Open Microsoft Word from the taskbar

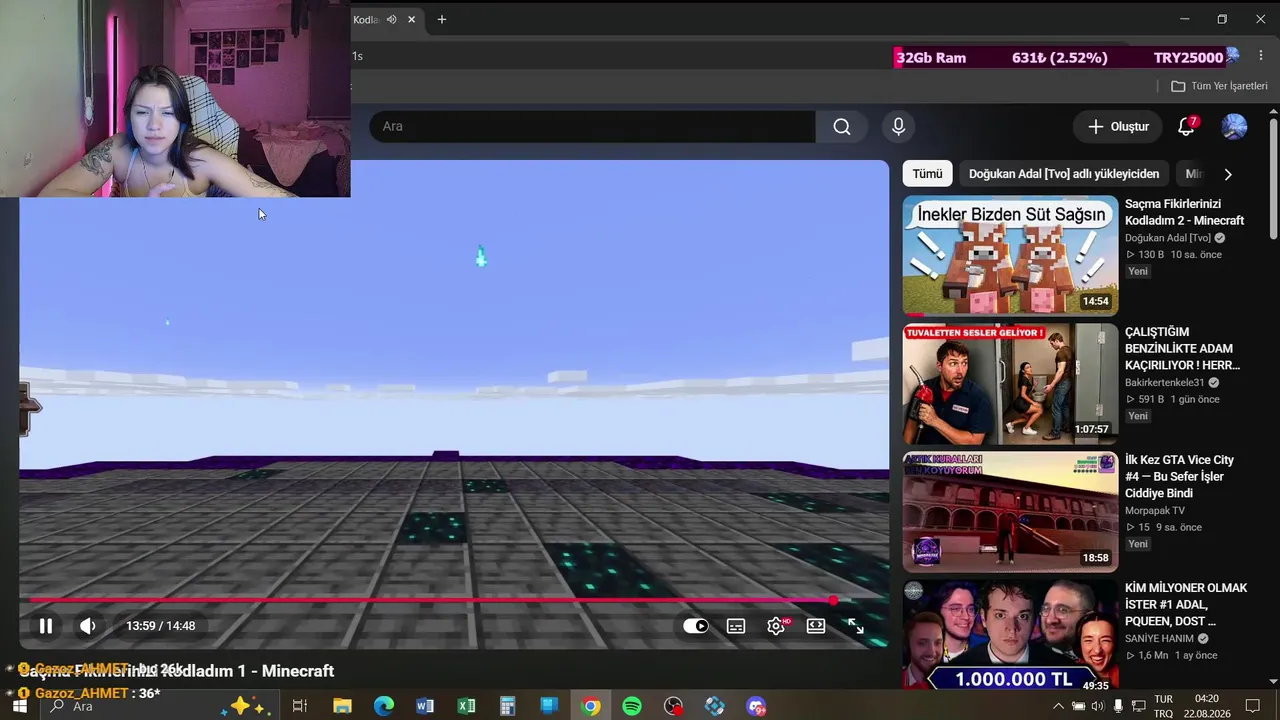coord(425,706)
